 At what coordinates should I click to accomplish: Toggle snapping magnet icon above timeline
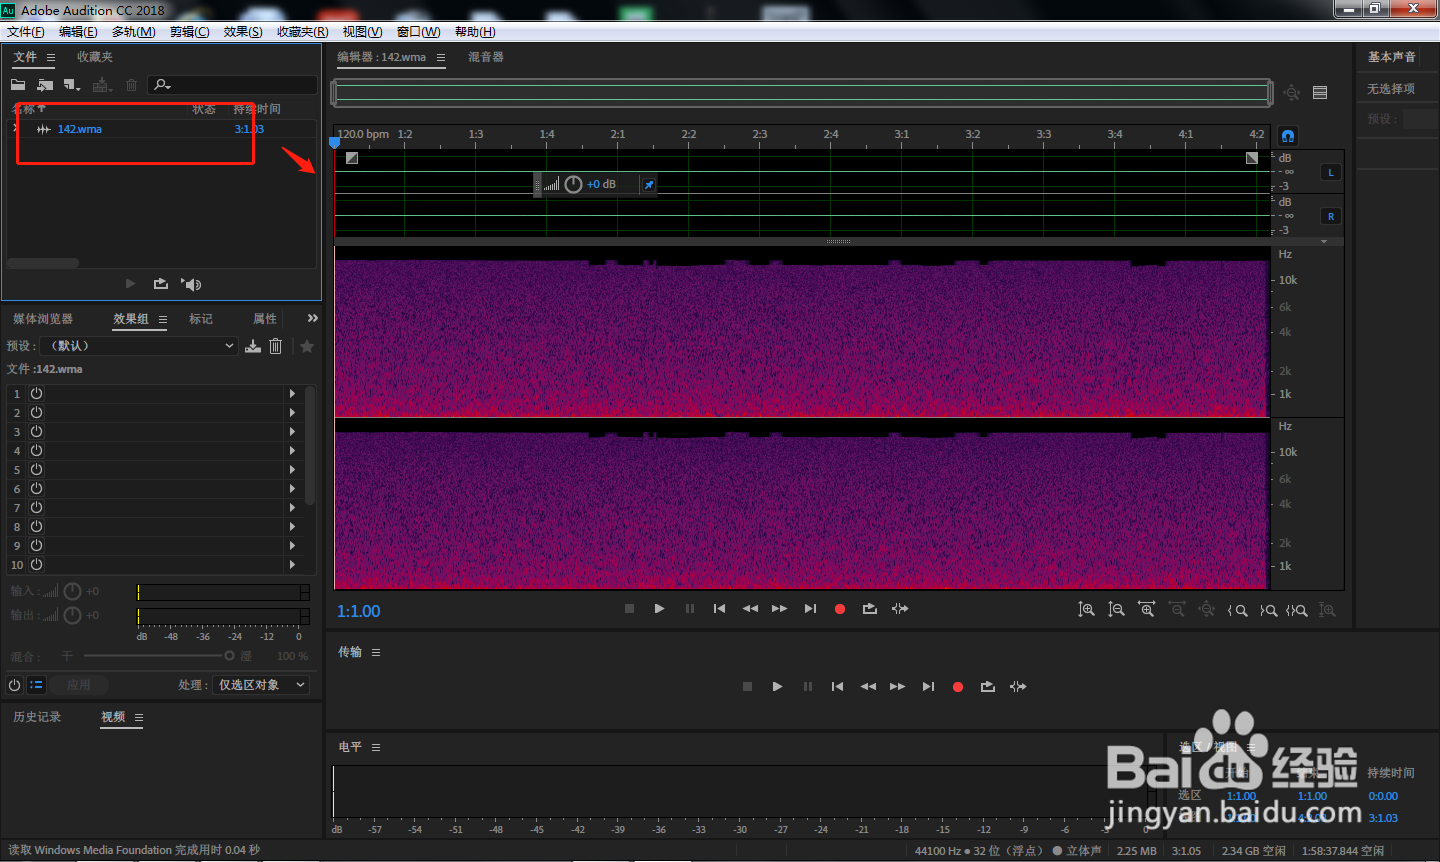tap(1288, 135)
